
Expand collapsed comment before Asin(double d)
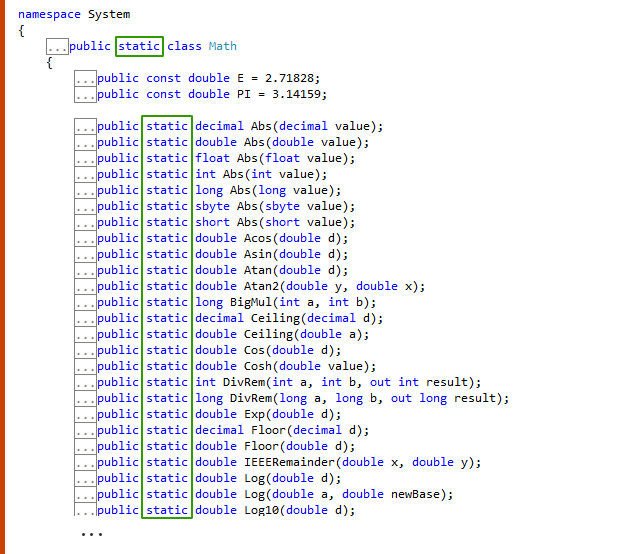(x=85, y=254)
